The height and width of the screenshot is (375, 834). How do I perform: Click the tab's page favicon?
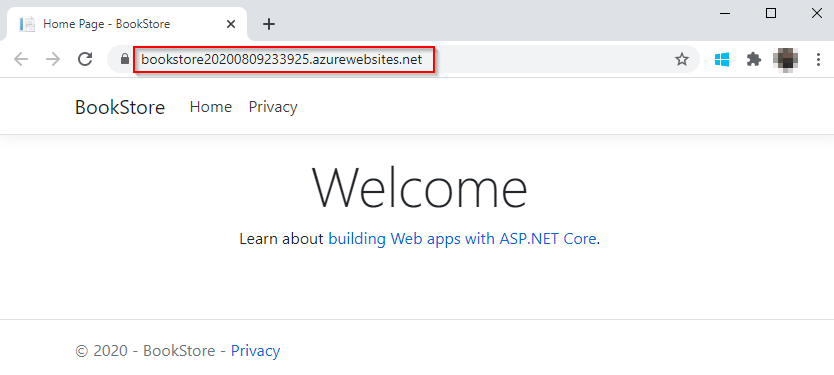[x=27, y=24]
